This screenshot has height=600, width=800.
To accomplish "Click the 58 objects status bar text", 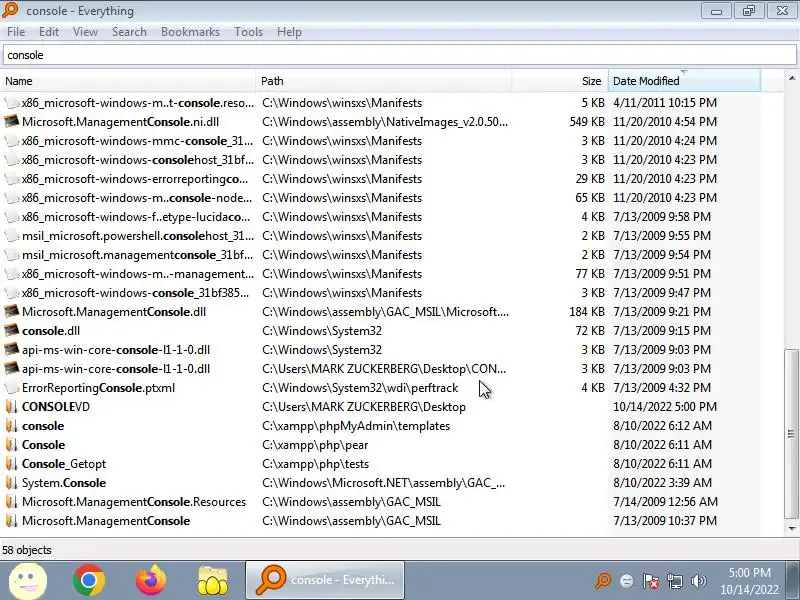I will 27,550.
